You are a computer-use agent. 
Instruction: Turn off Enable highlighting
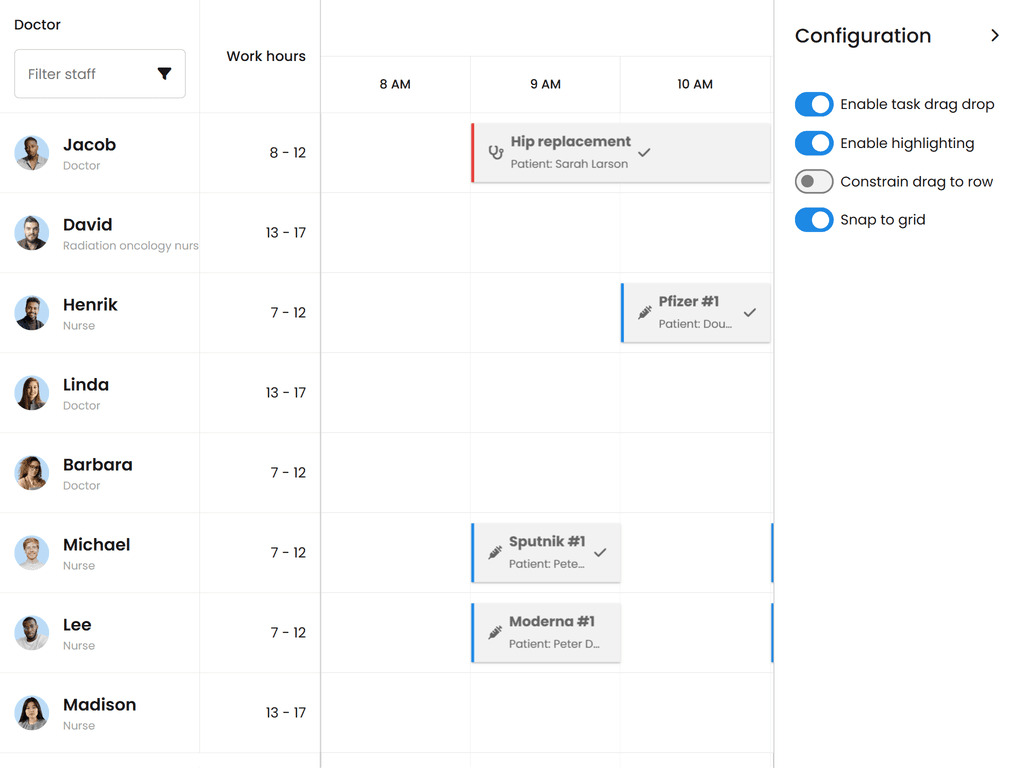(815, 143)
